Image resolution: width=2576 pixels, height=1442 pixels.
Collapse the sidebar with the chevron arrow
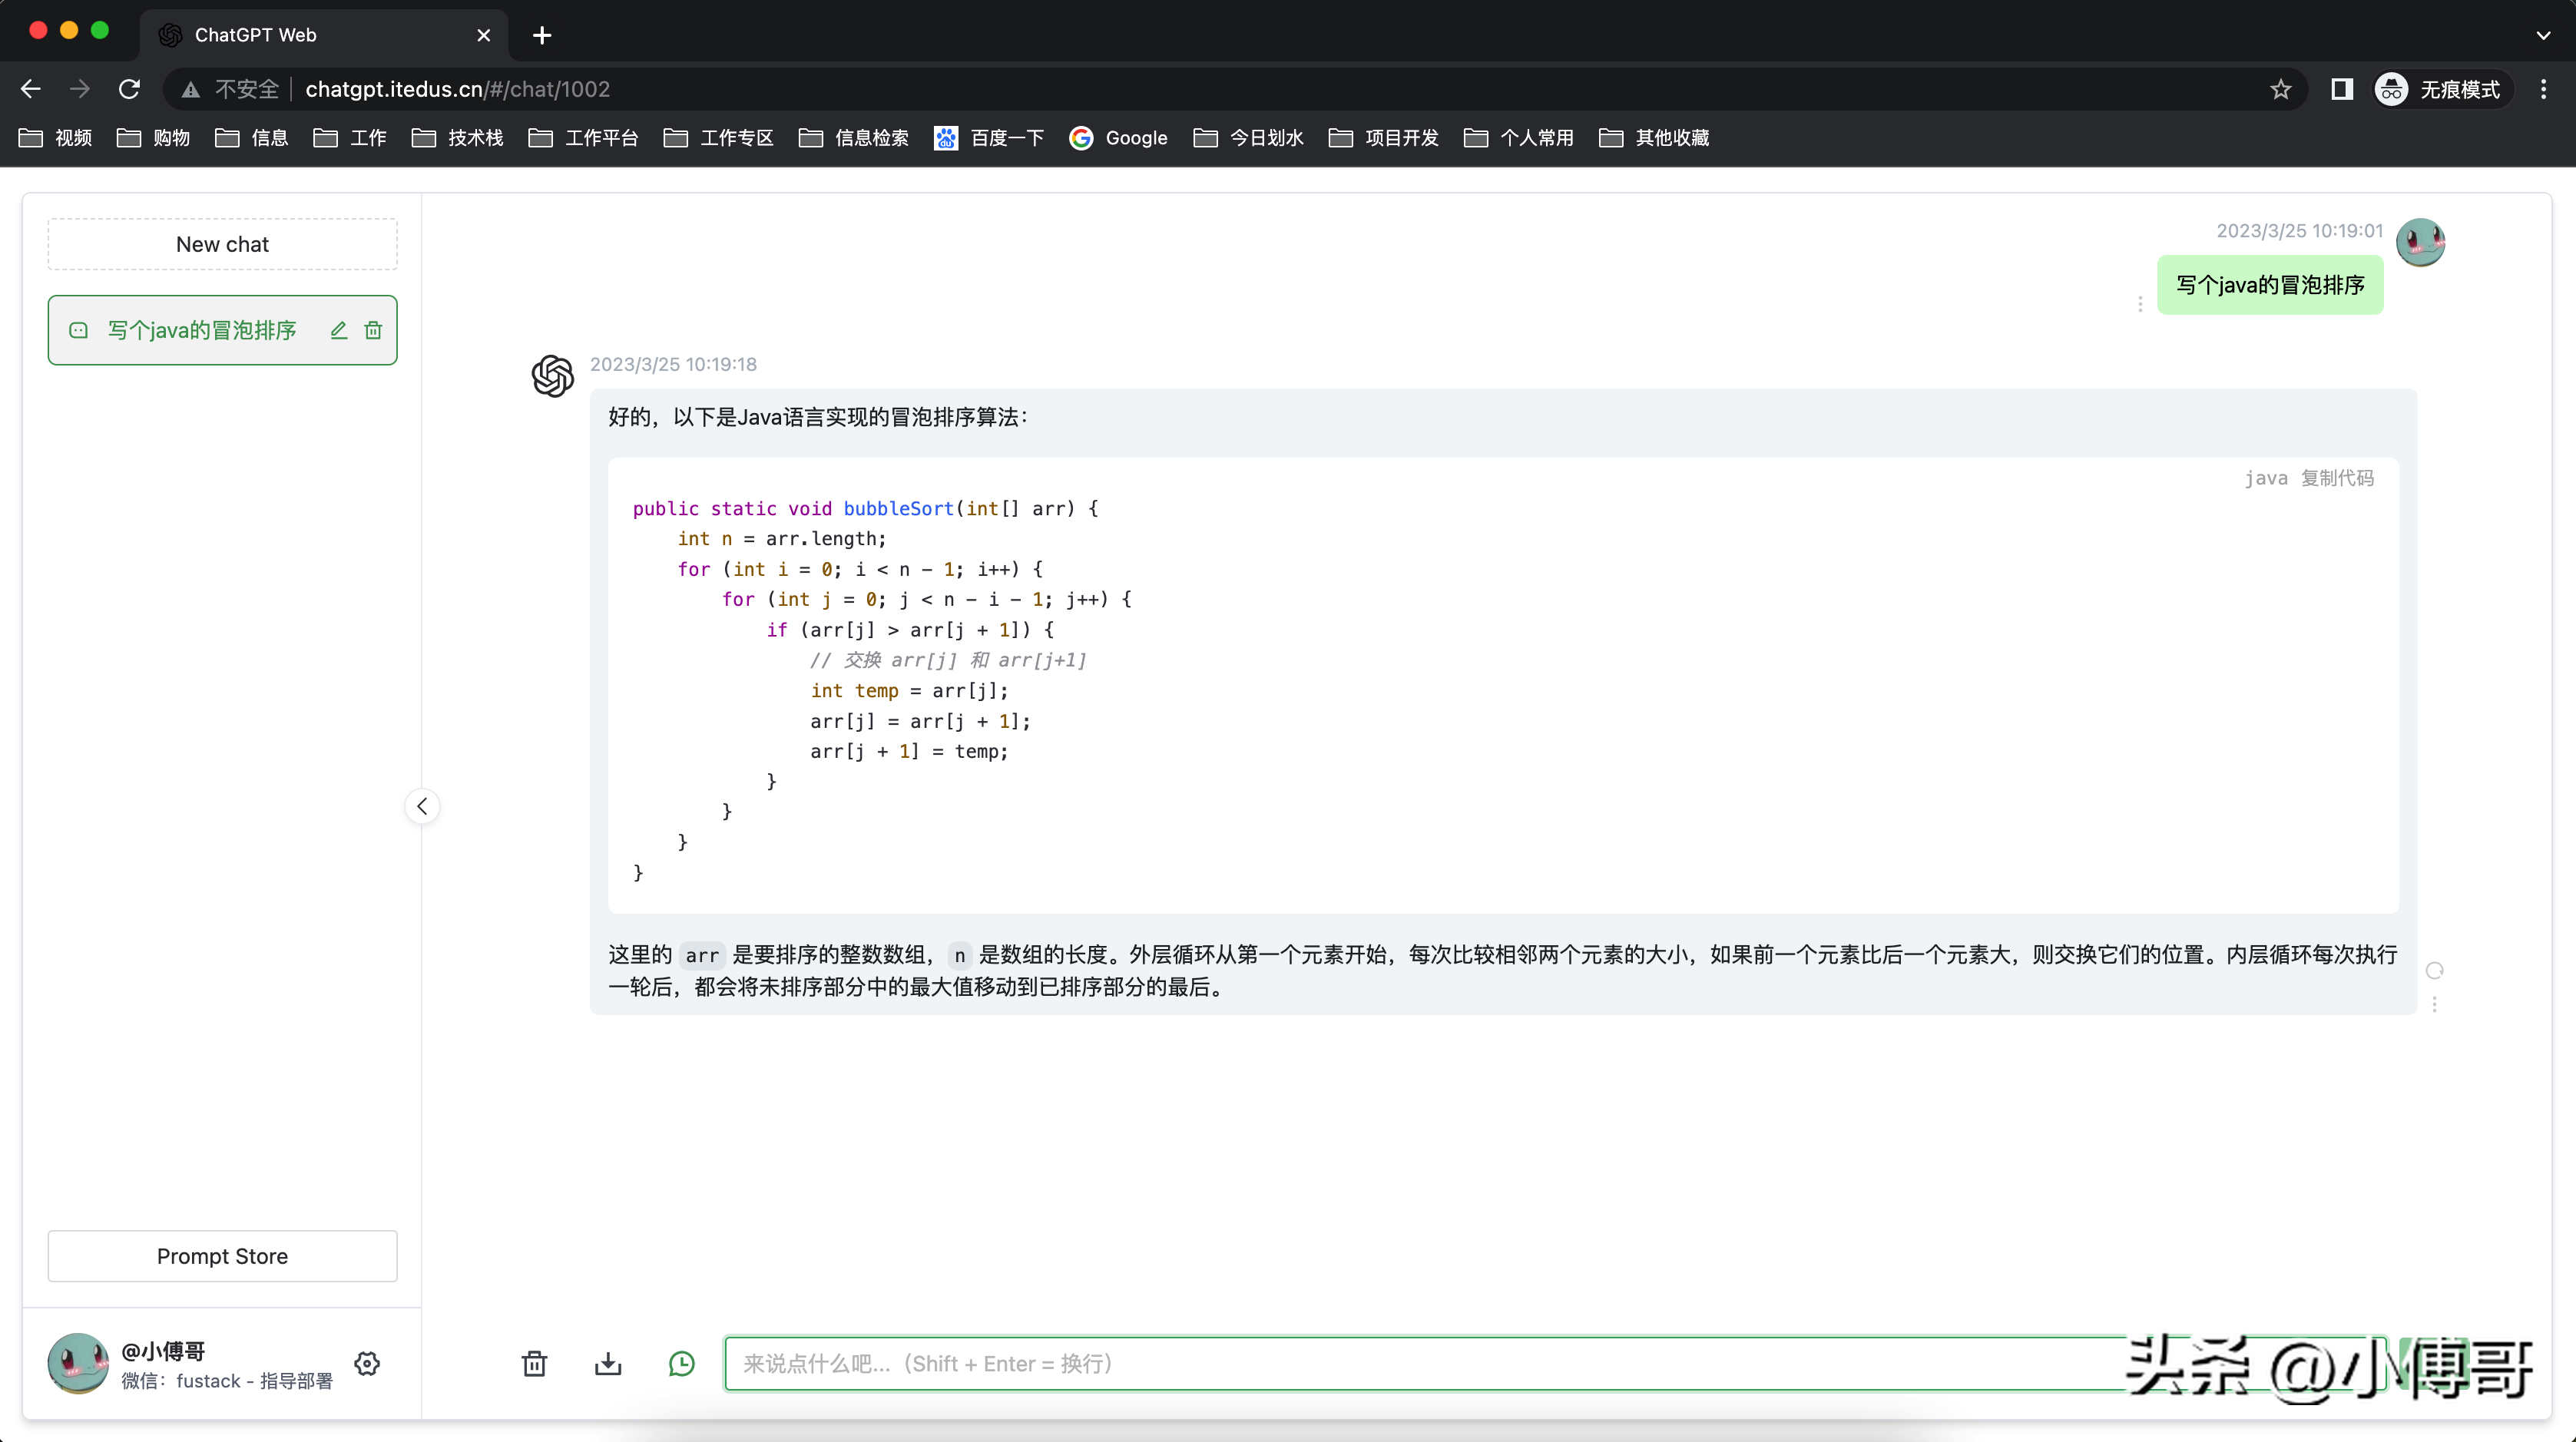click(422, 806)
